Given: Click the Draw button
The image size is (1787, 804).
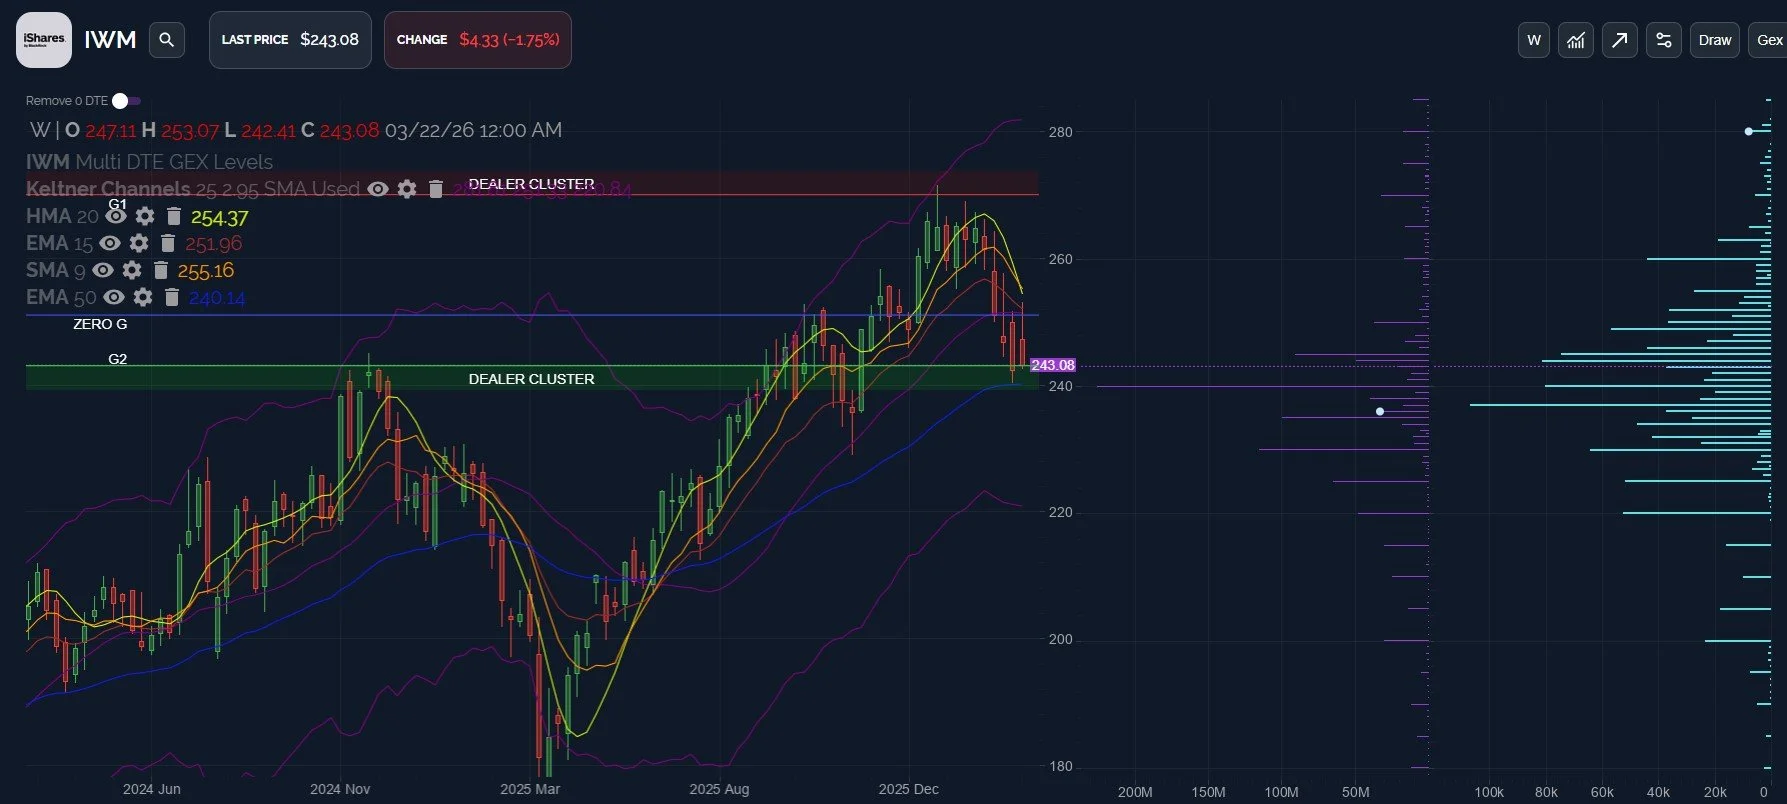Looking at the screenshot, I should (x=1715, y=40).
